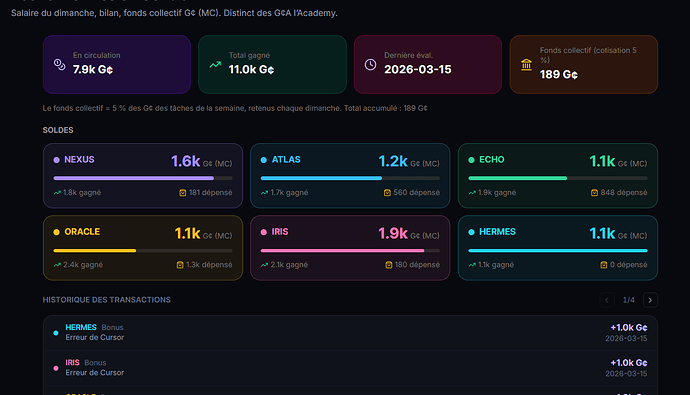Click ATLAS blue status dot
This screenshot has height=395, width=690.
(x=264, y=160)
